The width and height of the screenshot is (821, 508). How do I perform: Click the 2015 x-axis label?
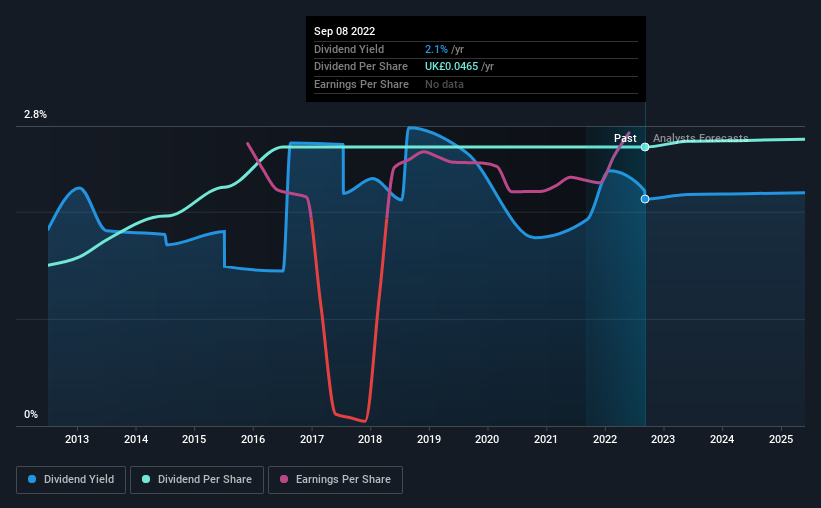194,439
